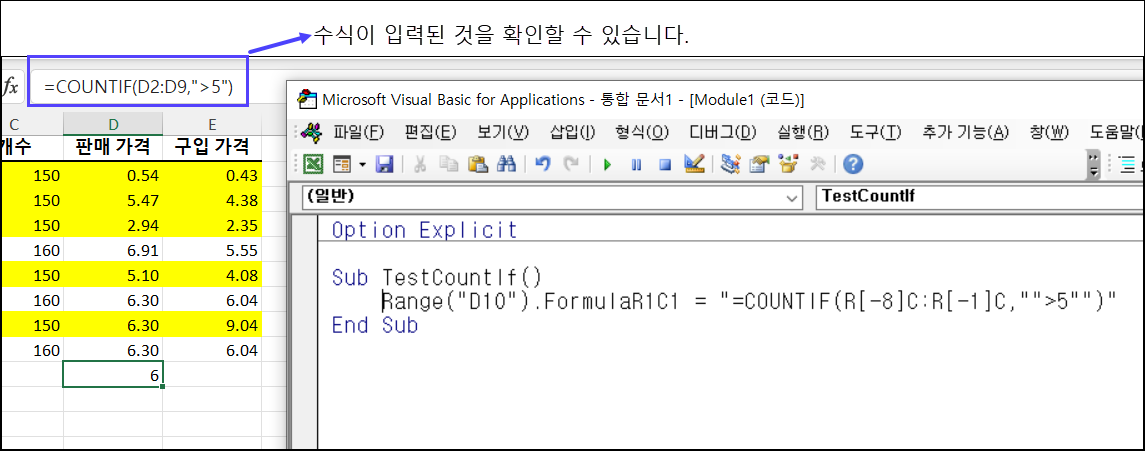The image size is (1145, 451).
Task: Click the 판매 가격 header cell
Action: (x=113, y=148)
